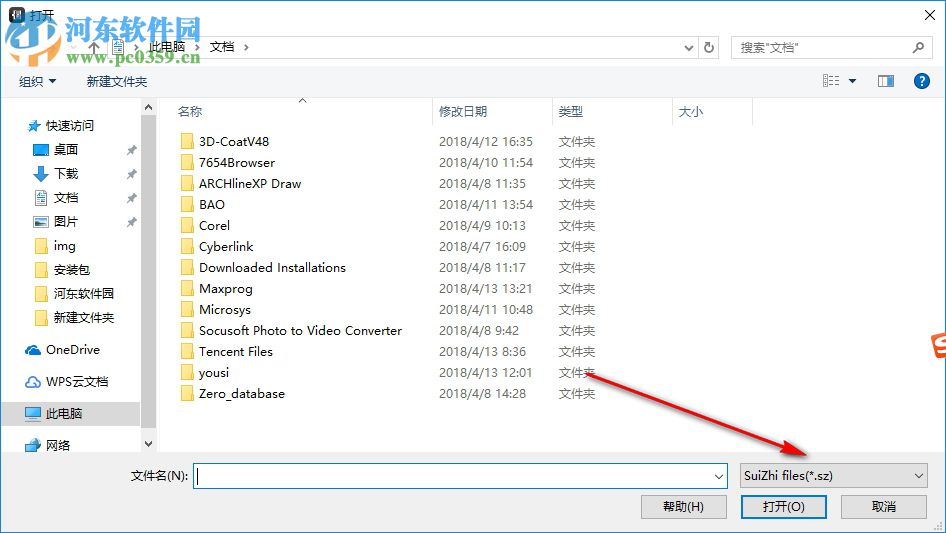Click the sidebar scroll down arrow
Image resolution: width=946 pixels, height=533 pixels.
148,444
